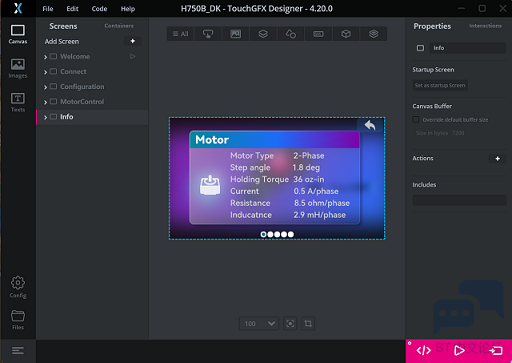
Task: Click the motor icon on canvas
Action: [210, 185]
